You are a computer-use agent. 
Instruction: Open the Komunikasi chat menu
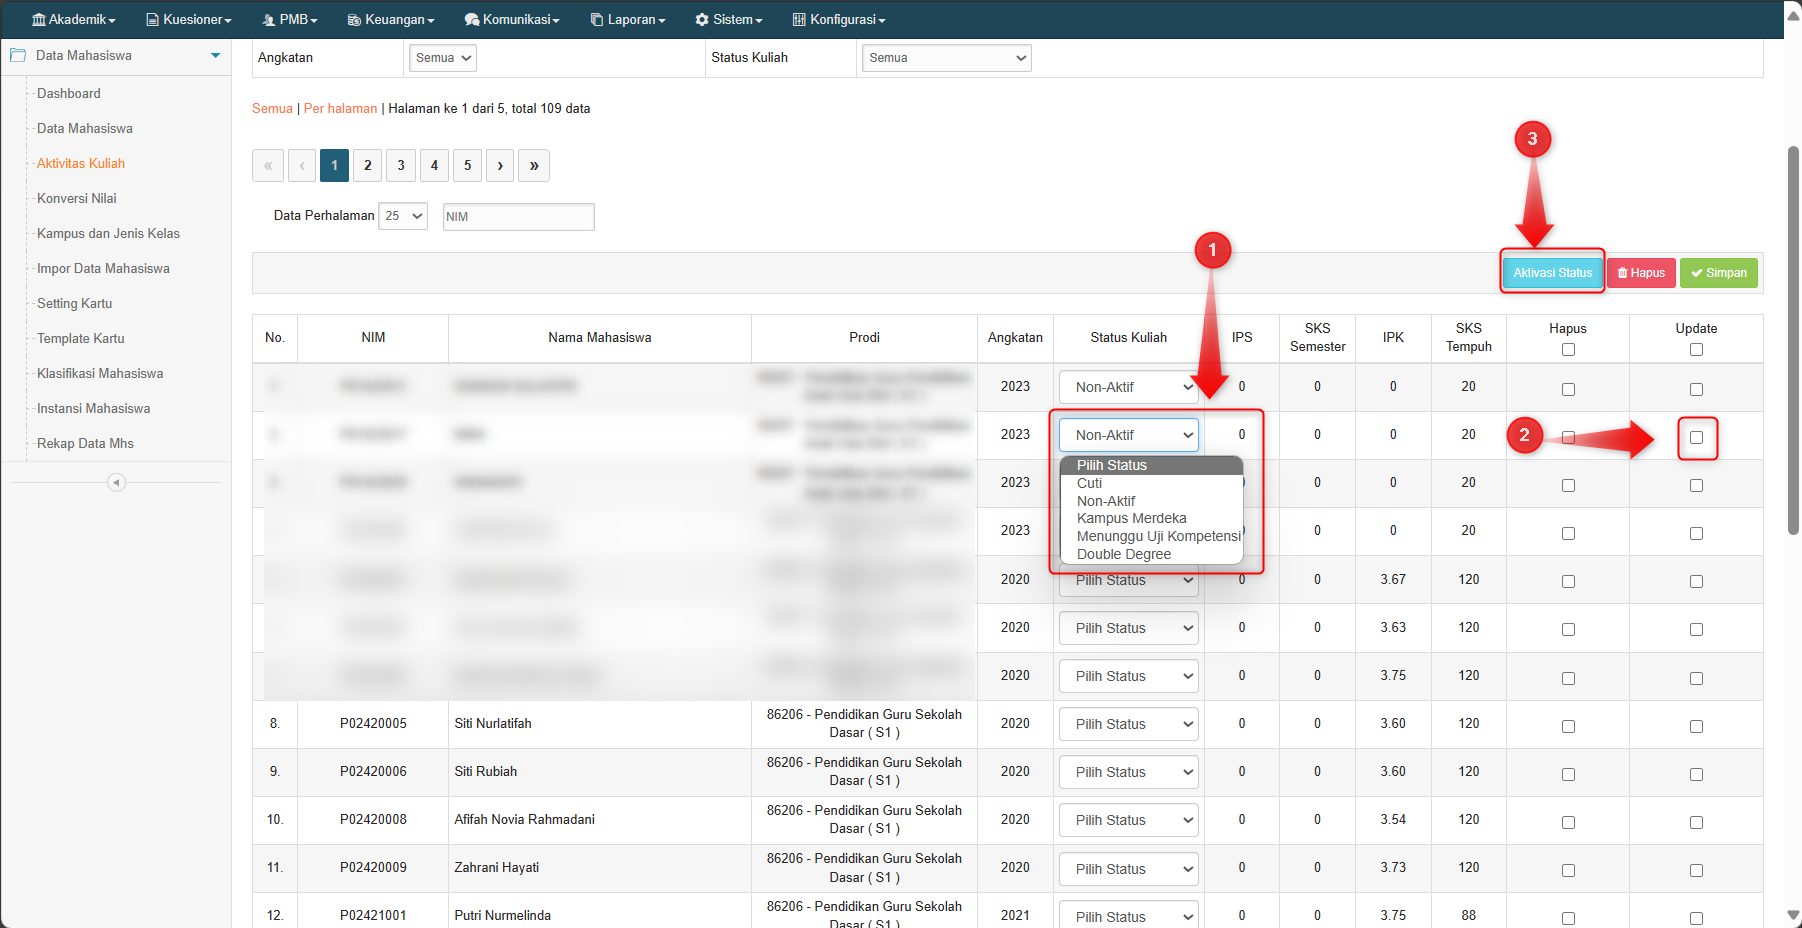pyautogui.click(x=511, y=20)
